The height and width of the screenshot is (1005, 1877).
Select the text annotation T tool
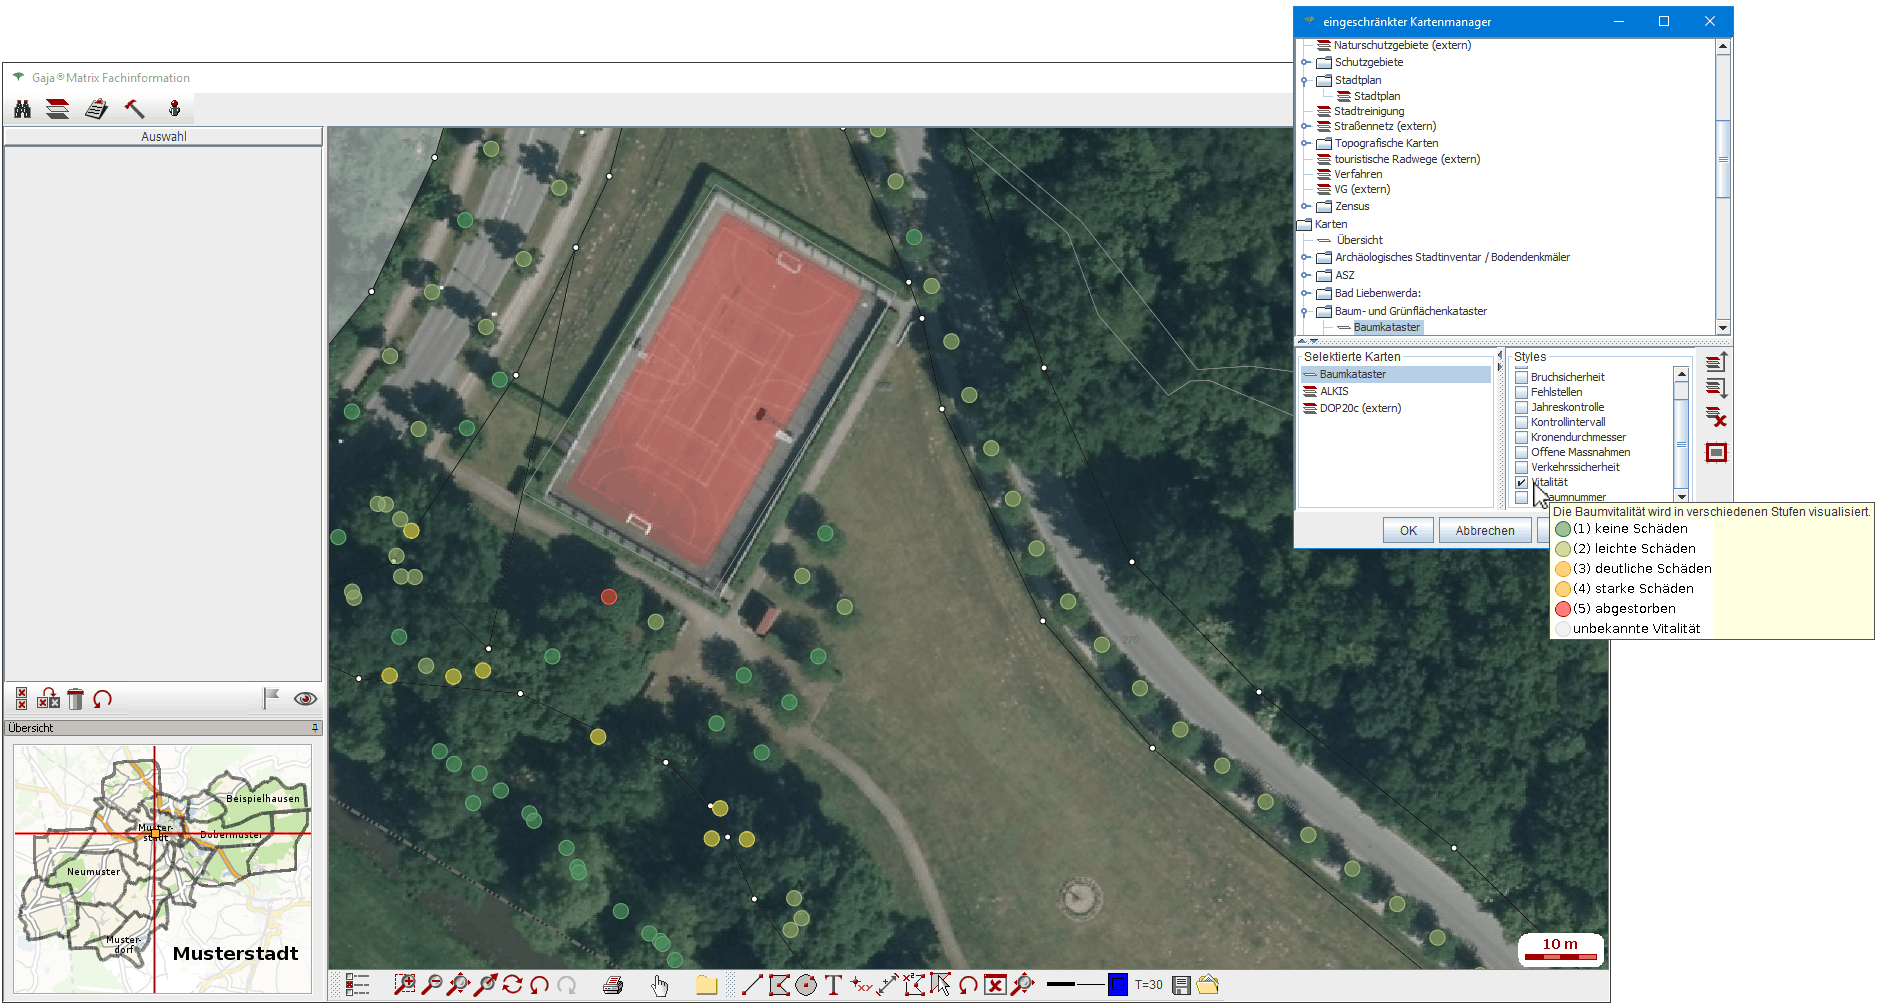click(x=833, y=985)
